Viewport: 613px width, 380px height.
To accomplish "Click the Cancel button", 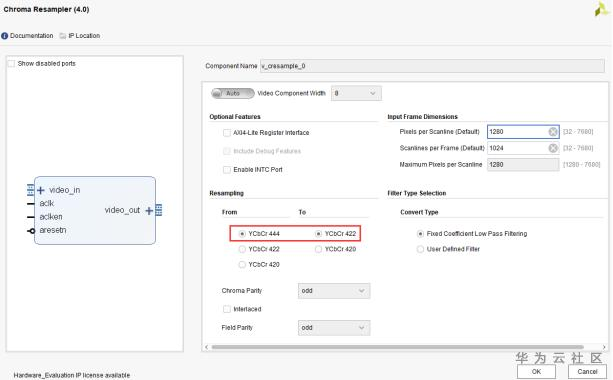I will pos(587,371).
